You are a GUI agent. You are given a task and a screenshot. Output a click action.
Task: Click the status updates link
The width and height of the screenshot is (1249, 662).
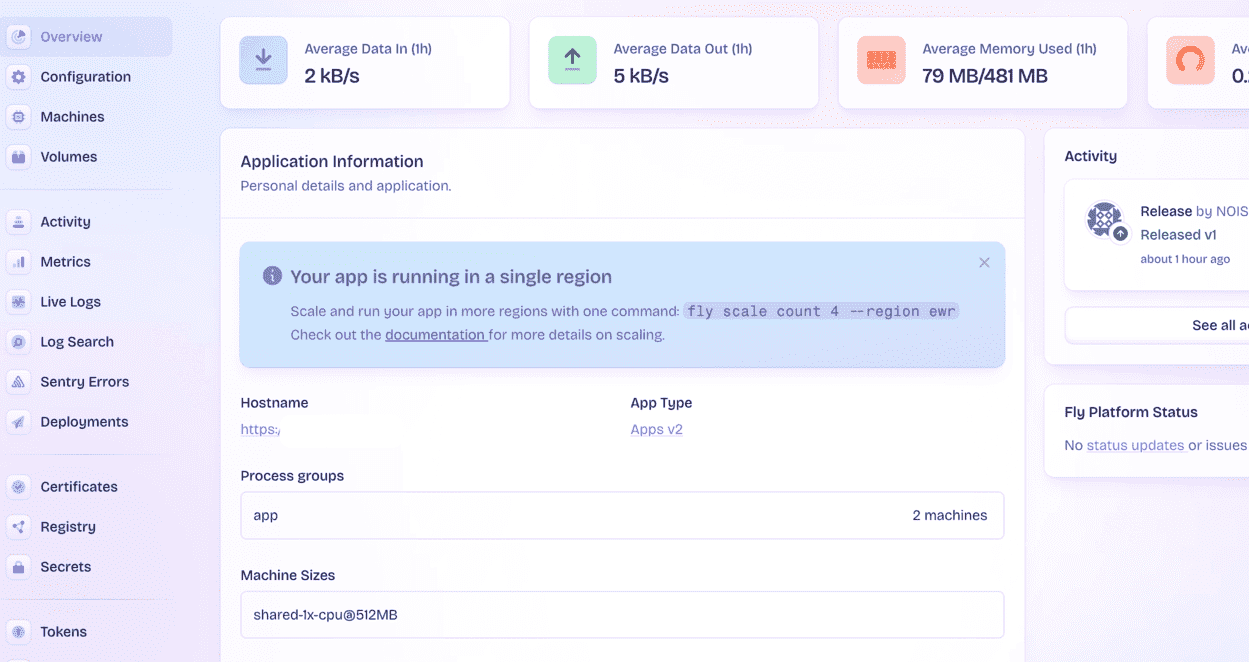pos(1135,445)
